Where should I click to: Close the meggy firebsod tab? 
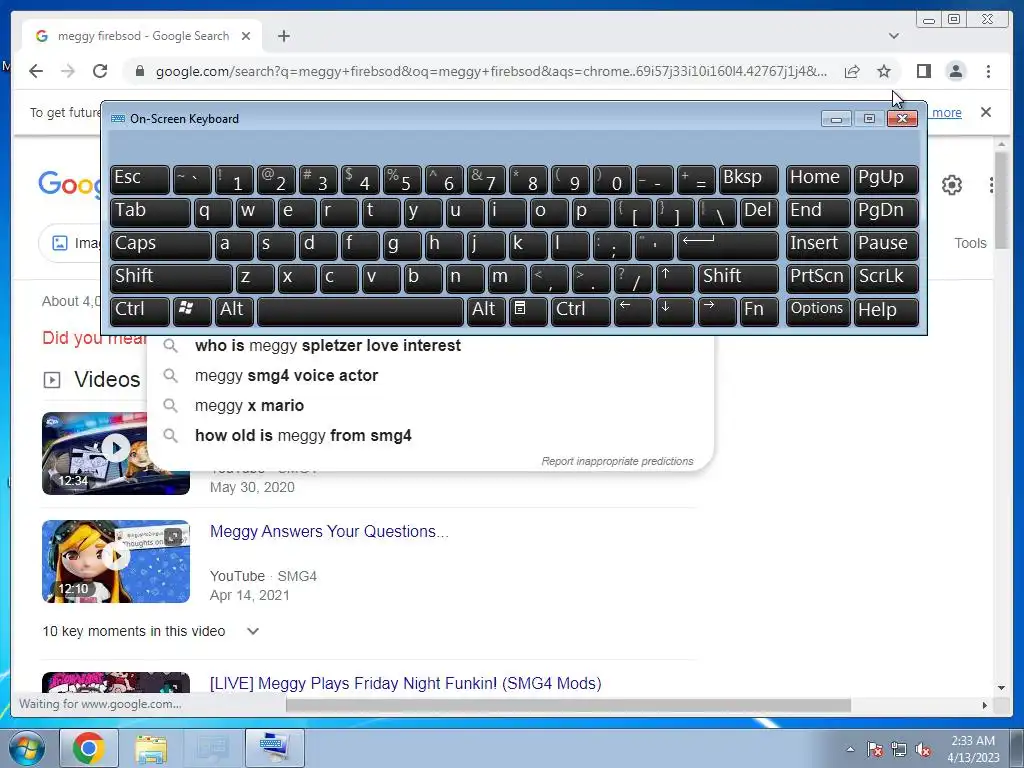coord(246,36)
